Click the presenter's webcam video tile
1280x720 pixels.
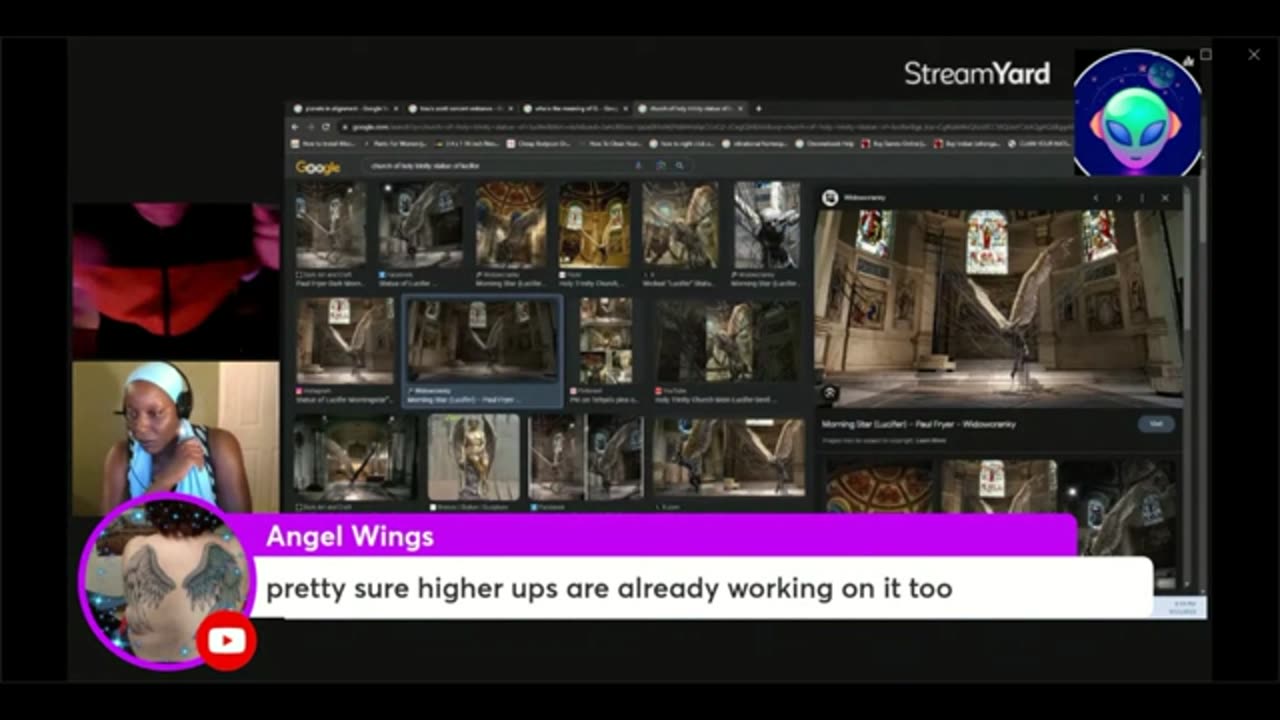pyautogui.click(x=175, y=437)
